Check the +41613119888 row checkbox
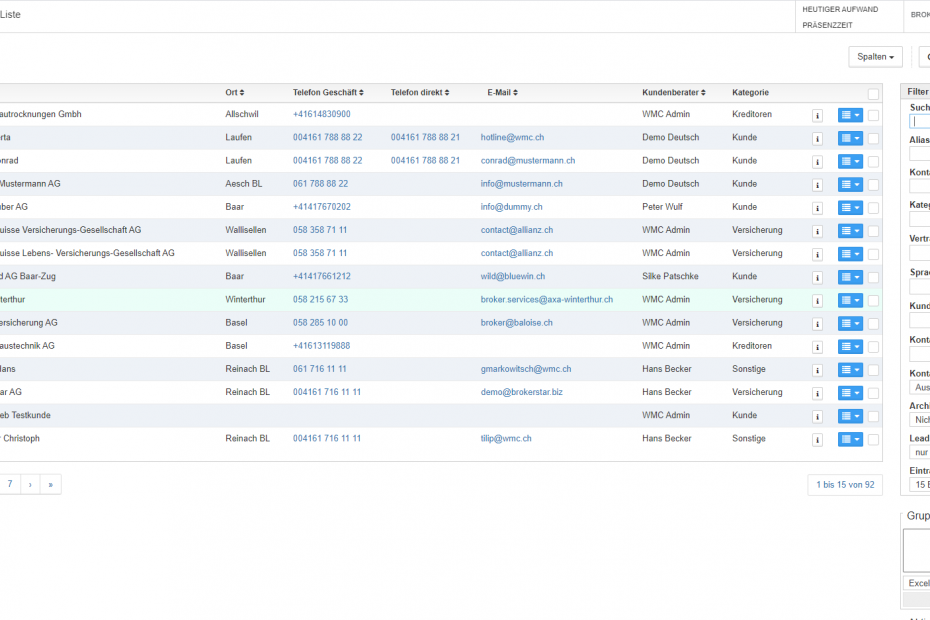 873,347
